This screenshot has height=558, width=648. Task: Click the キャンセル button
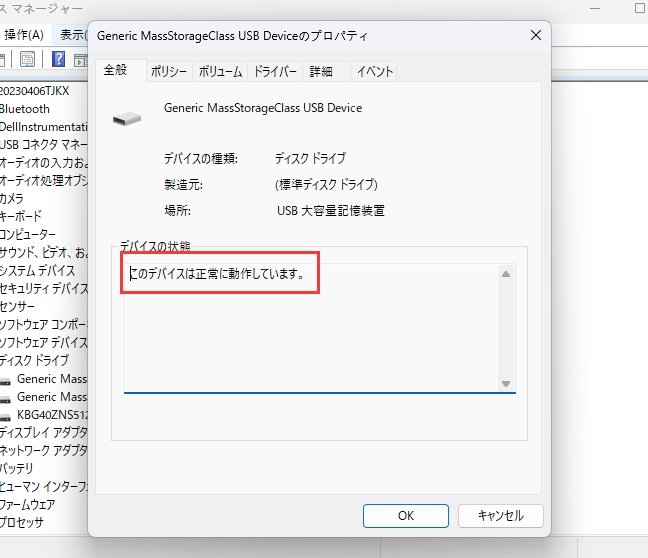[500, 515]
